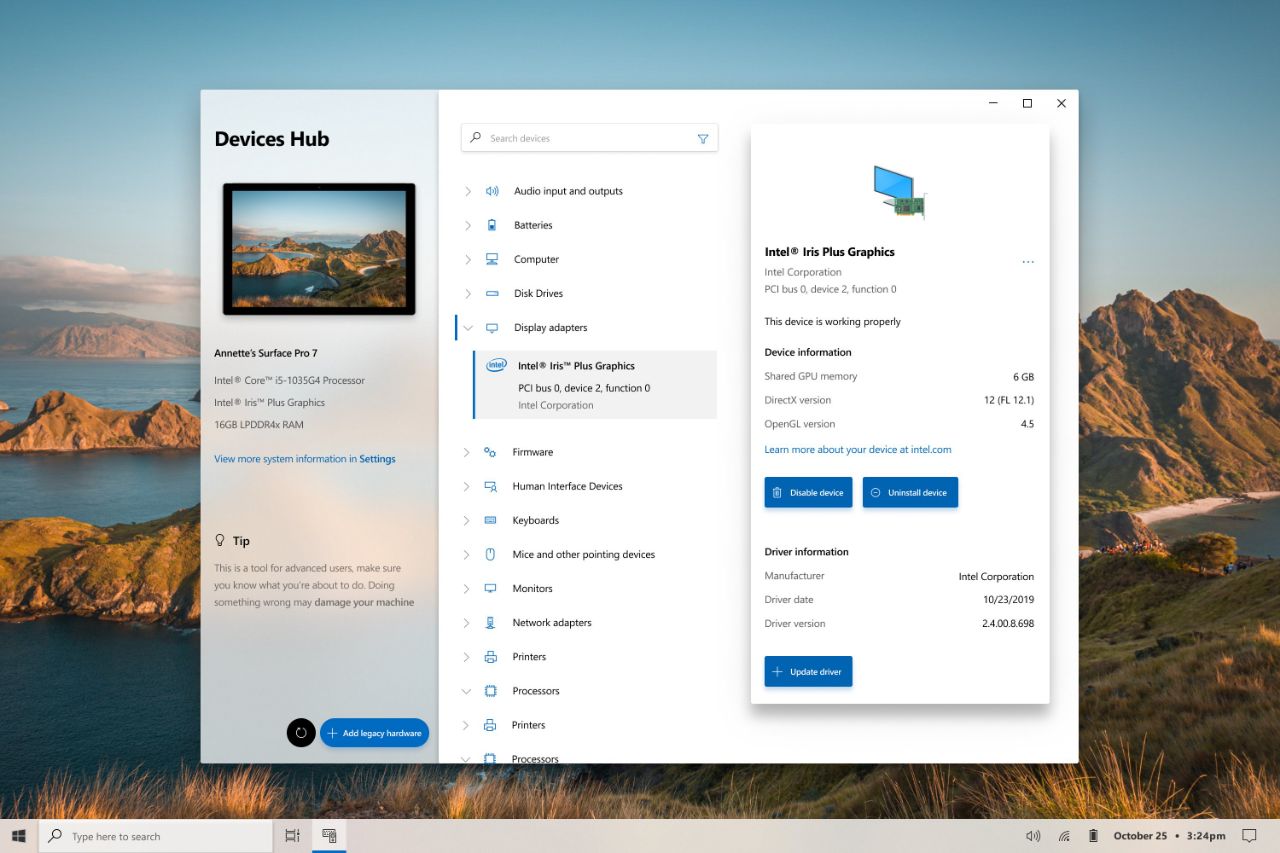The image size is (1280, 853).
Task: Collapse the Display adapters chevron
Action: (467, 328)
